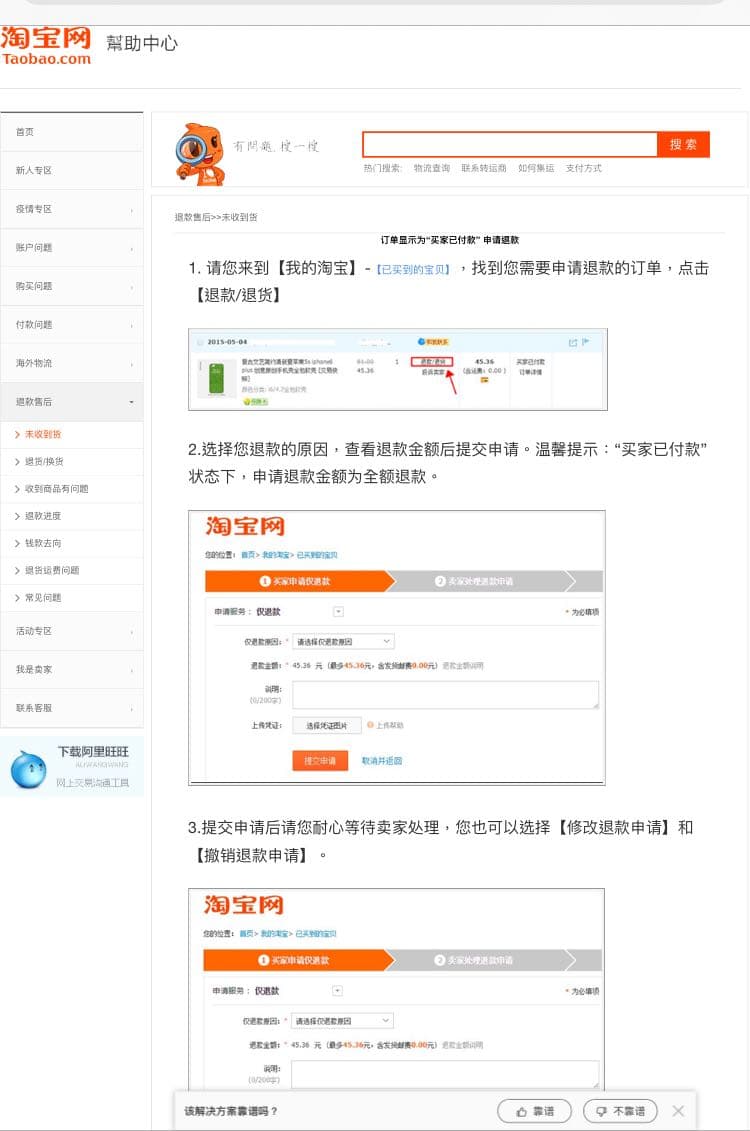Click the 幫助中心 header title

[142, 43]
